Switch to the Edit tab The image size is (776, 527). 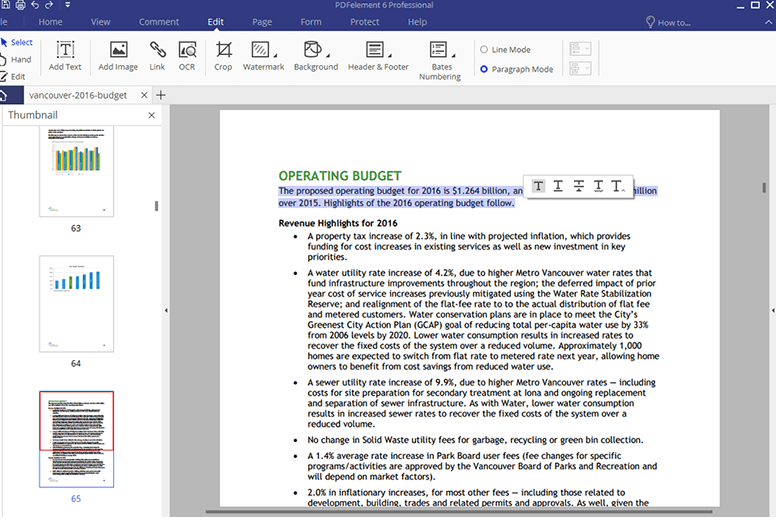(x=215, y=22)
